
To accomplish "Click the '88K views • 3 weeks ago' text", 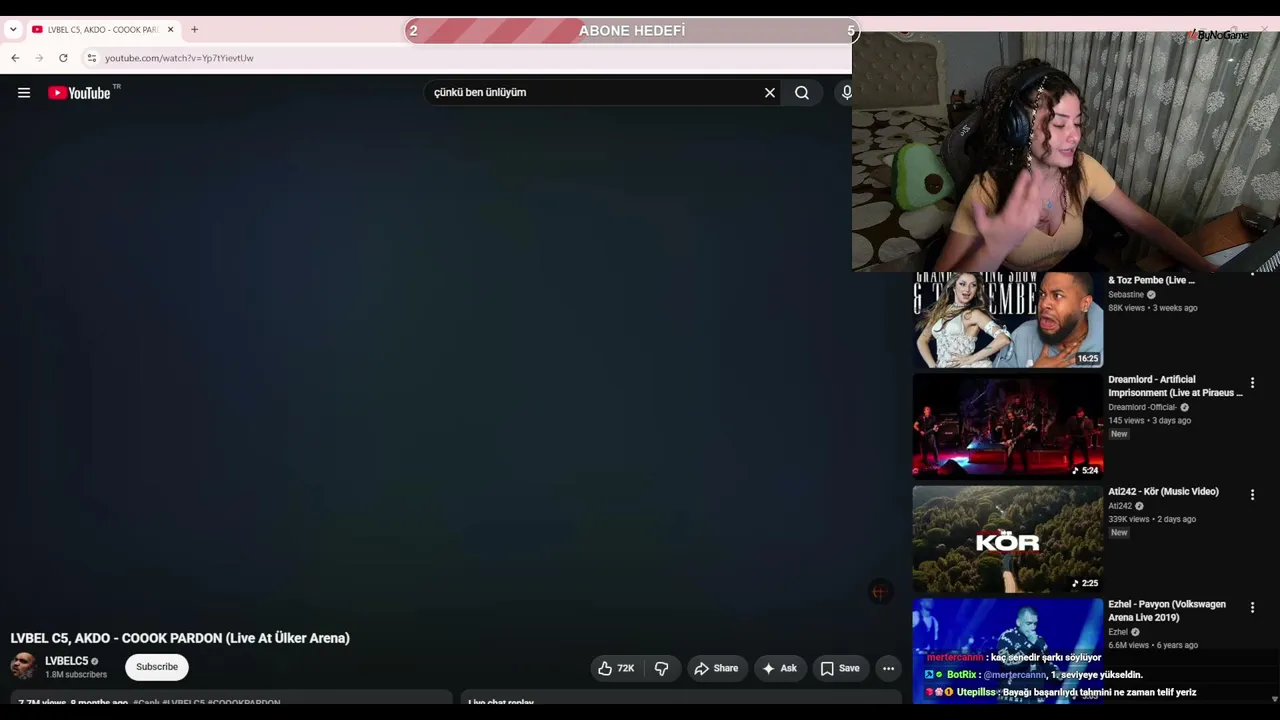I will [x=1153, y=308].
